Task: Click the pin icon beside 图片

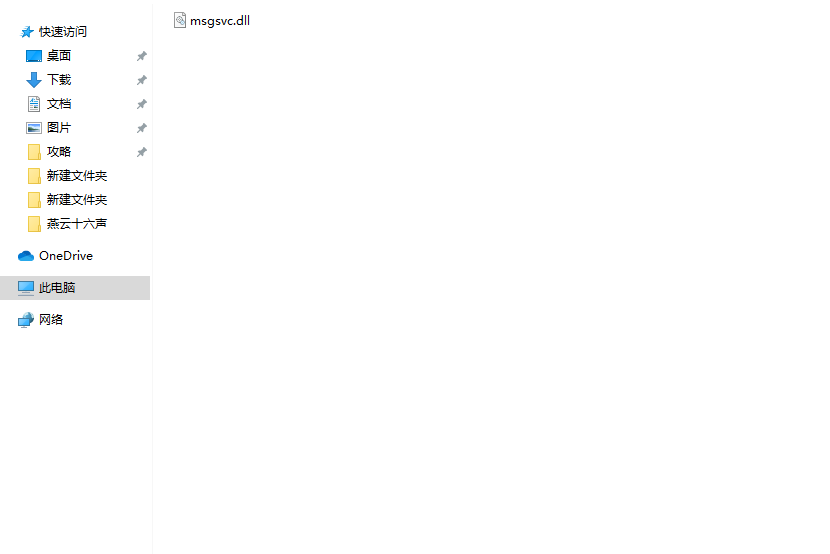Action: [141, 128]
